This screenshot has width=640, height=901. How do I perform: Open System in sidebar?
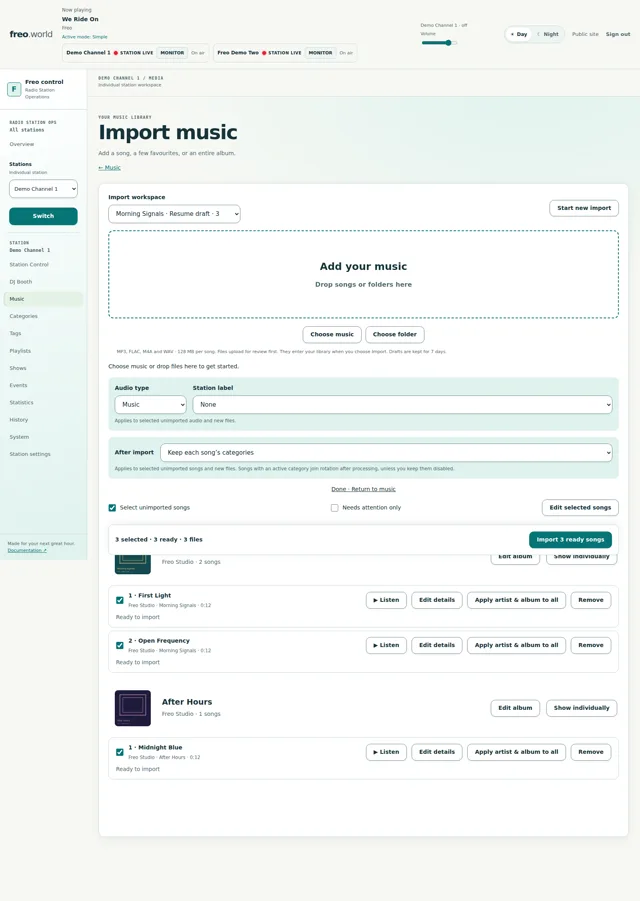click(19, 437)
